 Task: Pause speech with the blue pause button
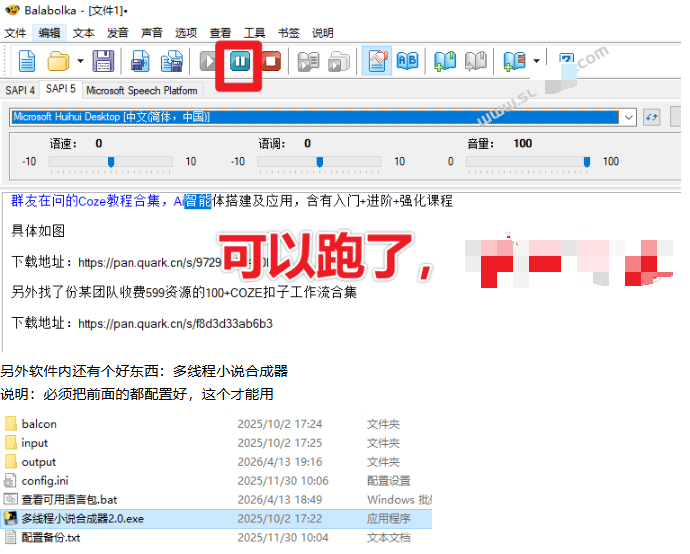coord(240,61)
